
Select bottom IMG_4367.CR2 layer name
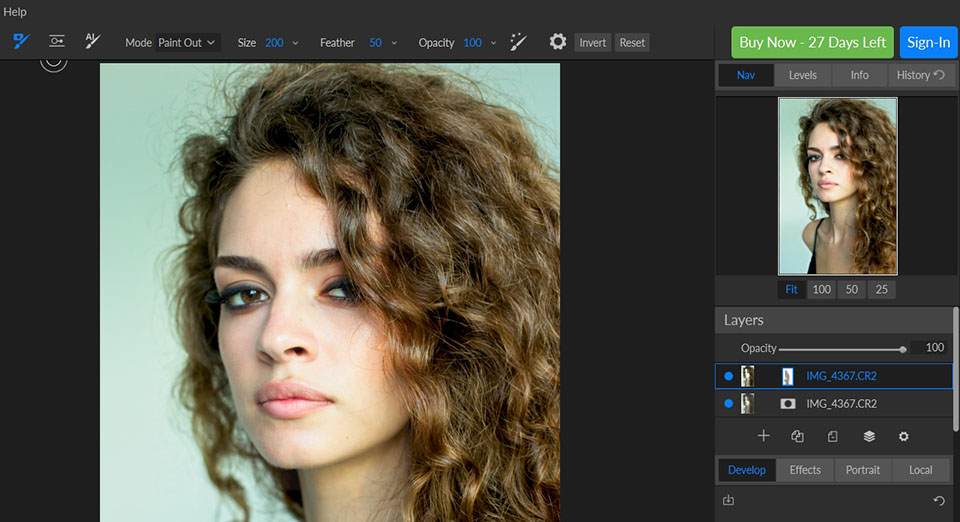coord(841,404)
